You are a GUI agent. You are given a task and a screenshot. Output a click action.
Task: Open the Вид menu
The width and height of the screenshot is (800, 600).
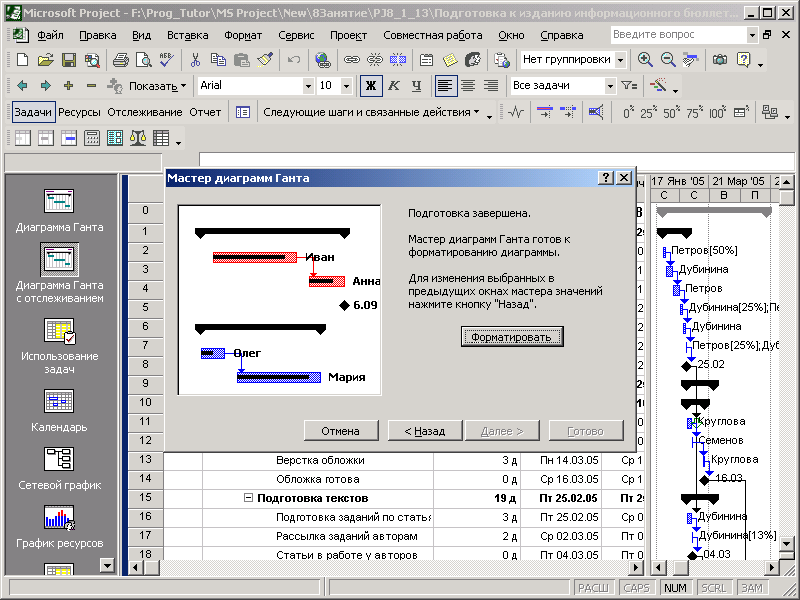141,35
